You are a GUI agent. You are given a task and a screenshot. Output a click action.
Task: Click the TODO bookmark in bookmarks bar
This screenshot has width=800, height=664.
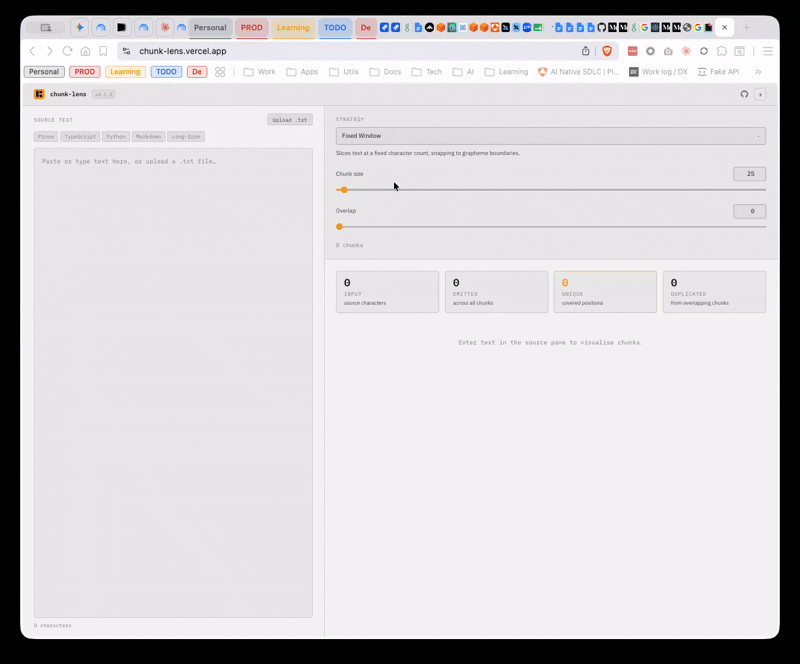pyautogui.click(x=166, y=72)
